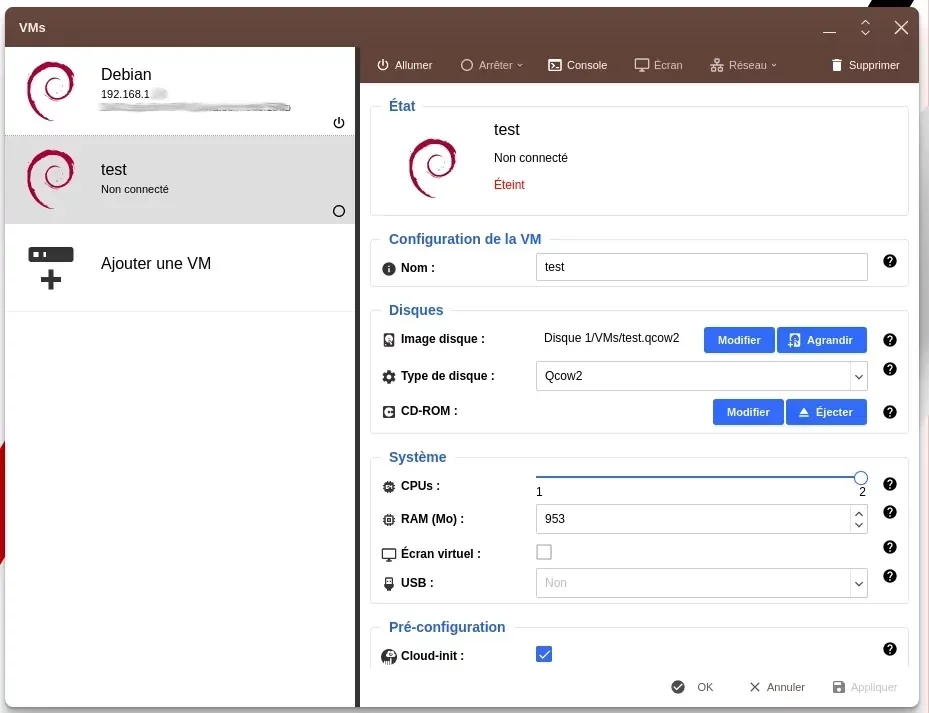Click the Debian logo of the Debian VM in list
Viewport: 929px width, 713px height.
coord(51,91)
